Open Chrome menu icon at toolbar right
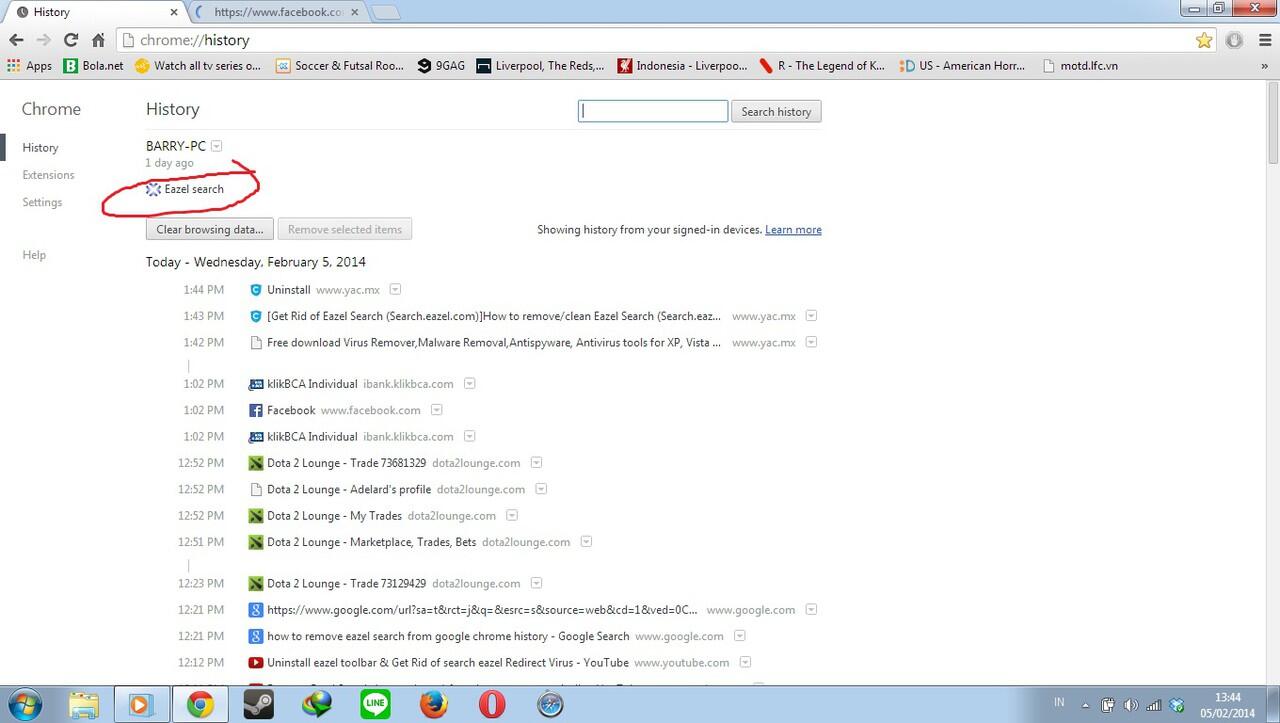The width and height of the screenshot is (1280, 723). coord(1264,40)
